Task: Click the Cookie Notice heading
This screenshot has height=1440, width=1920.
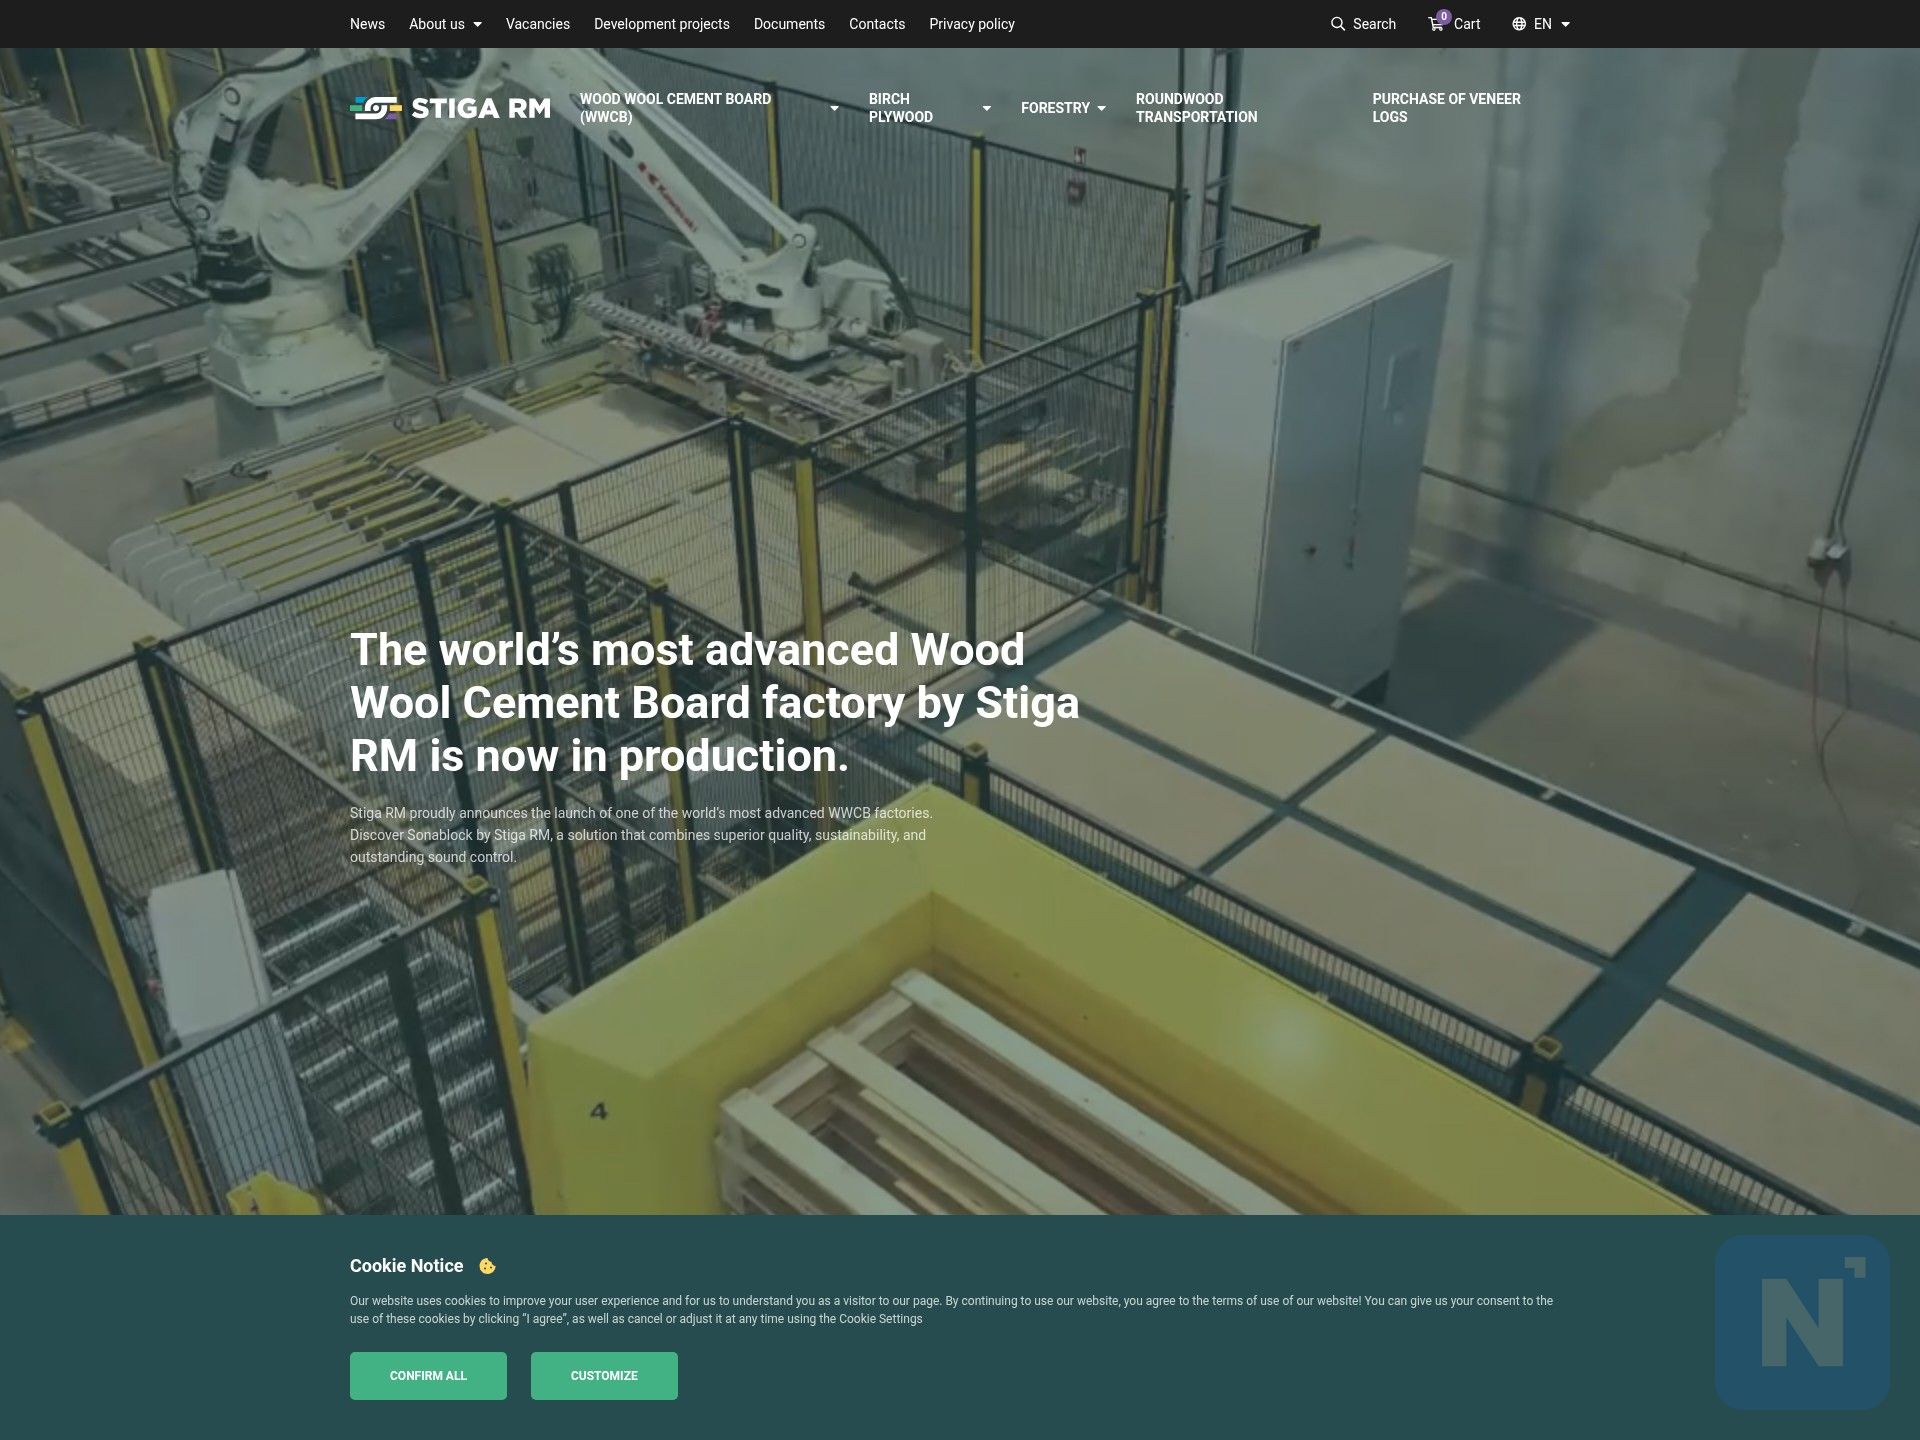Action: click(407, 1266)
